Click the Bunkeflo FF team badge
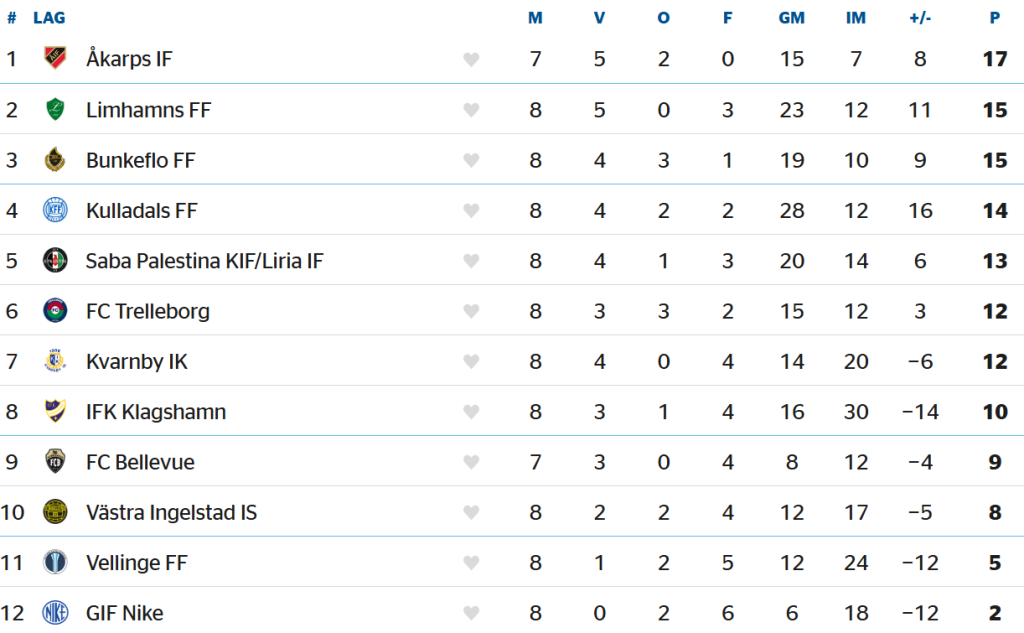This screenshot has height=633, width=1024. pyautogui.click(x=55, y=160)
